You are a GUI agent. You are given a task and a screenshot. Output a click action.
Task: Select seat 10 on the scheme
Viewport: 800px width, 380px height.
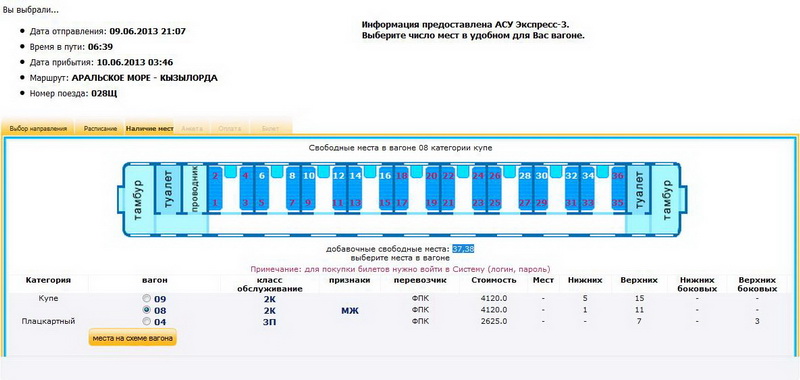click(309, 176)
